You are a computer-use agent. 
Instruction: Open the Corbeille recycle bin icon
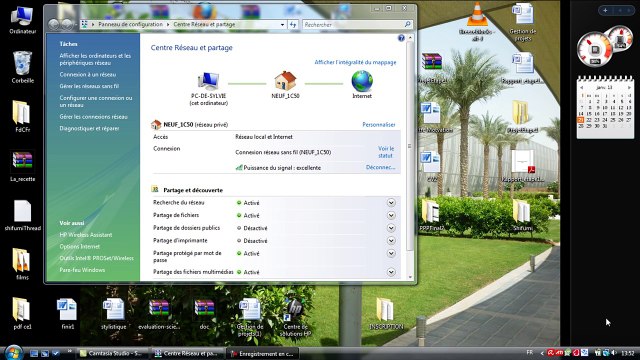(22, 67)
